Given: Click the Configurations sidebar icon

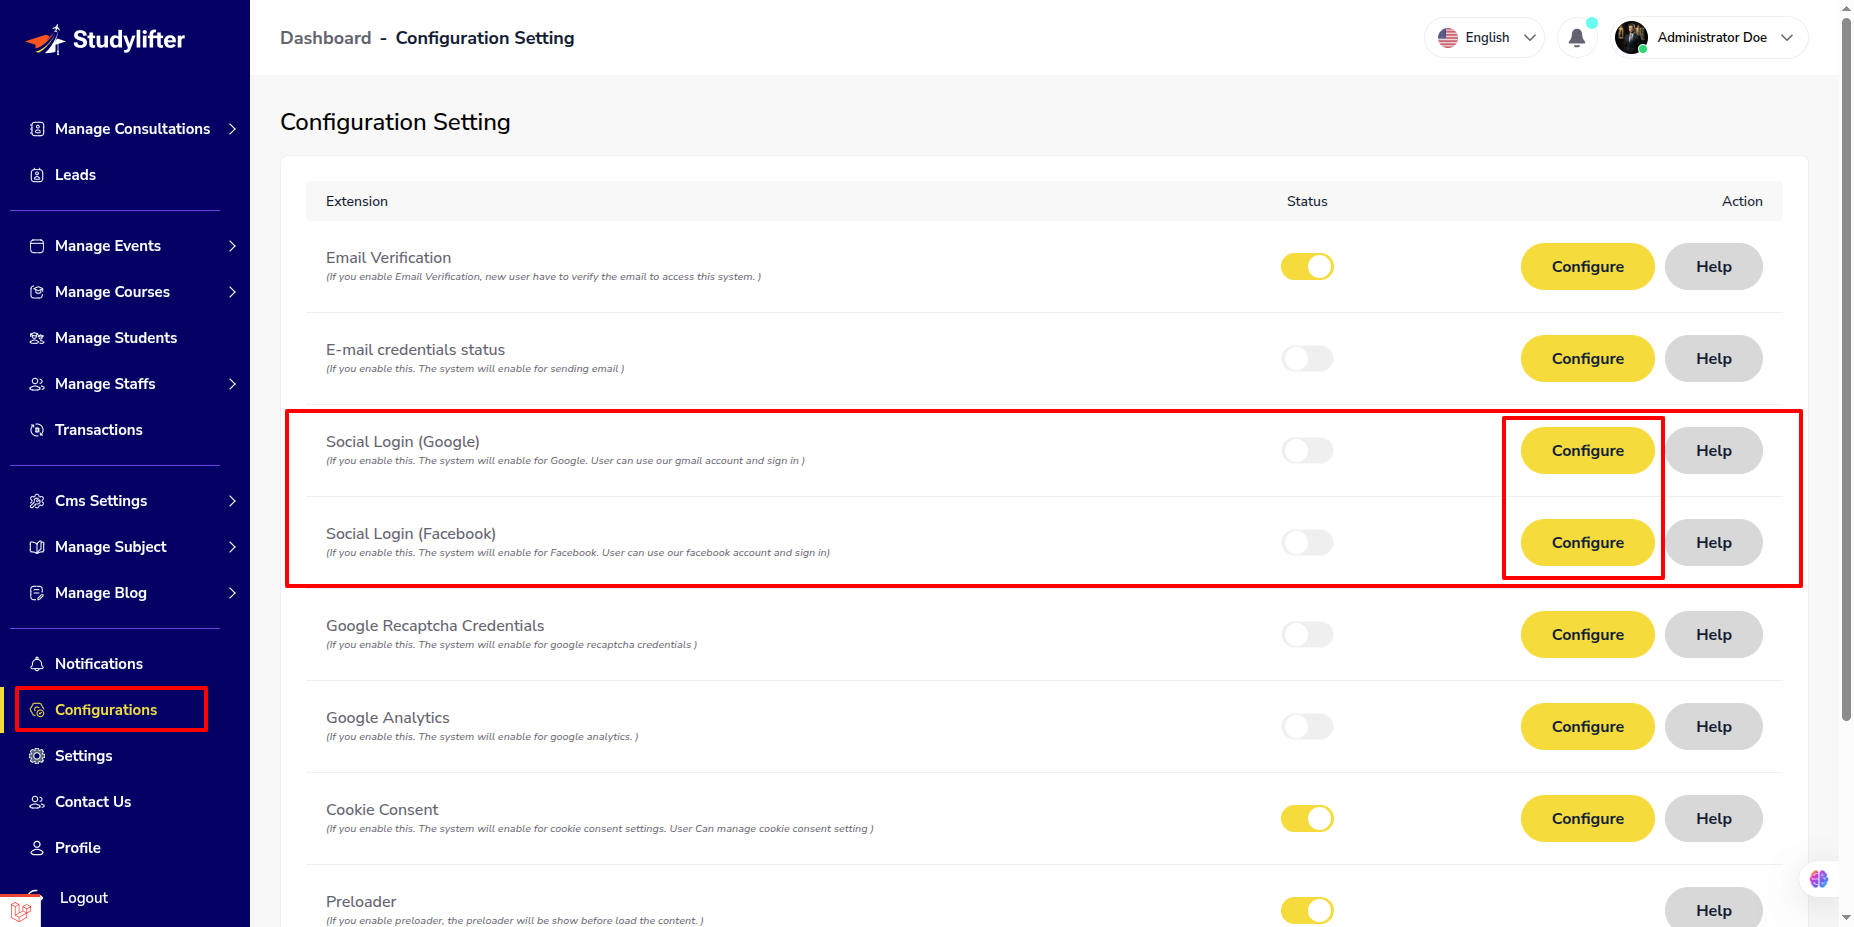Looking at the screenshot, I should [37, 710].
